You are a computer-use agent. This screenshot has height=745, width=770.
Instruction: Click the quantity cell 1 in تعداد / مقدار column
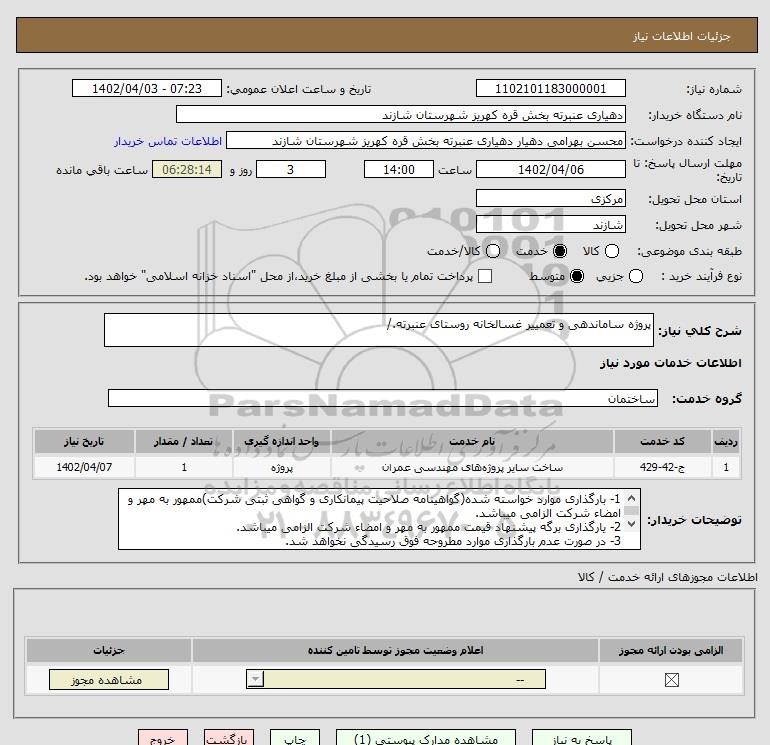pos(184,467)
